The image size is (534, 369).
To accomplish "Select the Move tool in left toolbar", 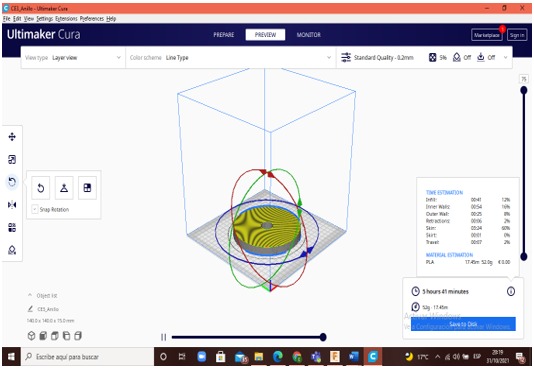I will pyautogui.click(x=12, y=137).
